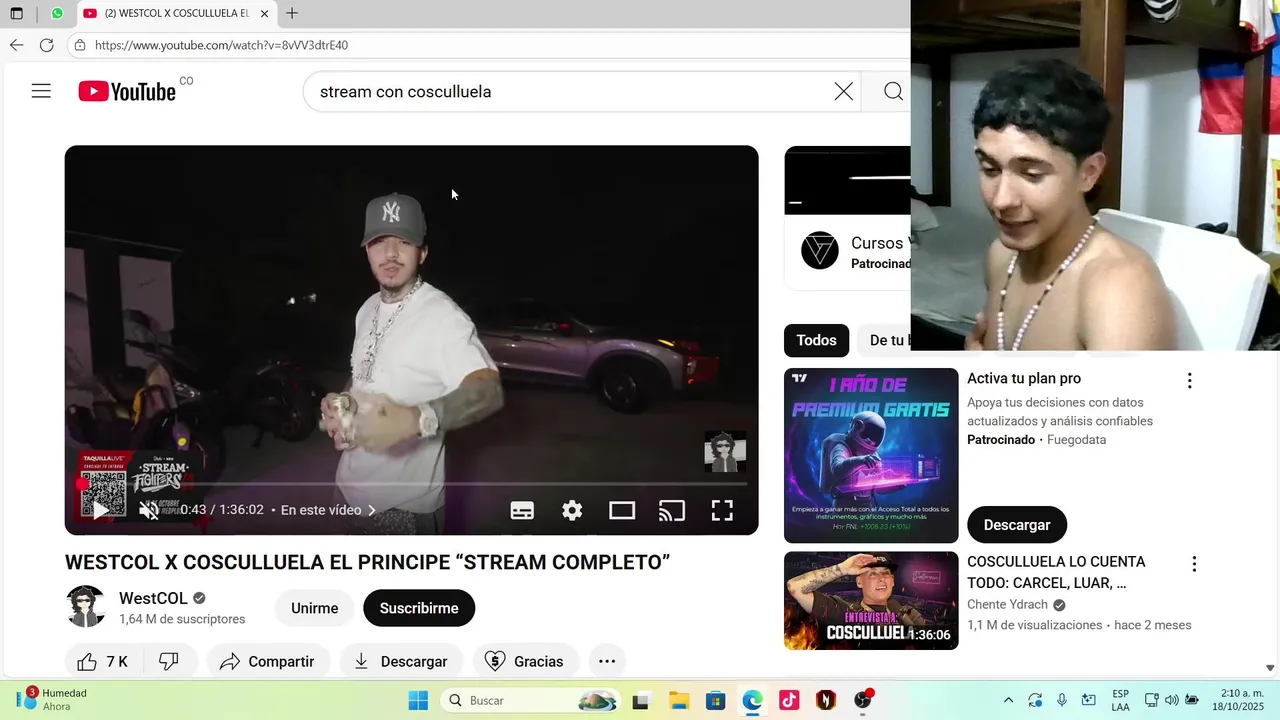This screenshot has height=720, width=1280.
Task: Enter fullscreen mode
Action: coord(722,510)
